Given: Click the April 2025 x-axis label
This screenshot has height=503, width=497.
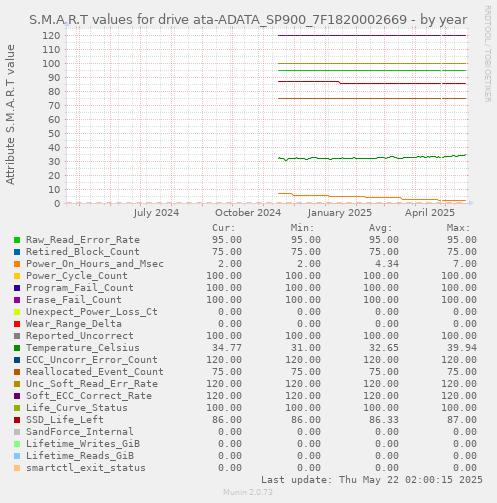Looking at the screenshot, I should pyautogui.click(x=430, y=213).
